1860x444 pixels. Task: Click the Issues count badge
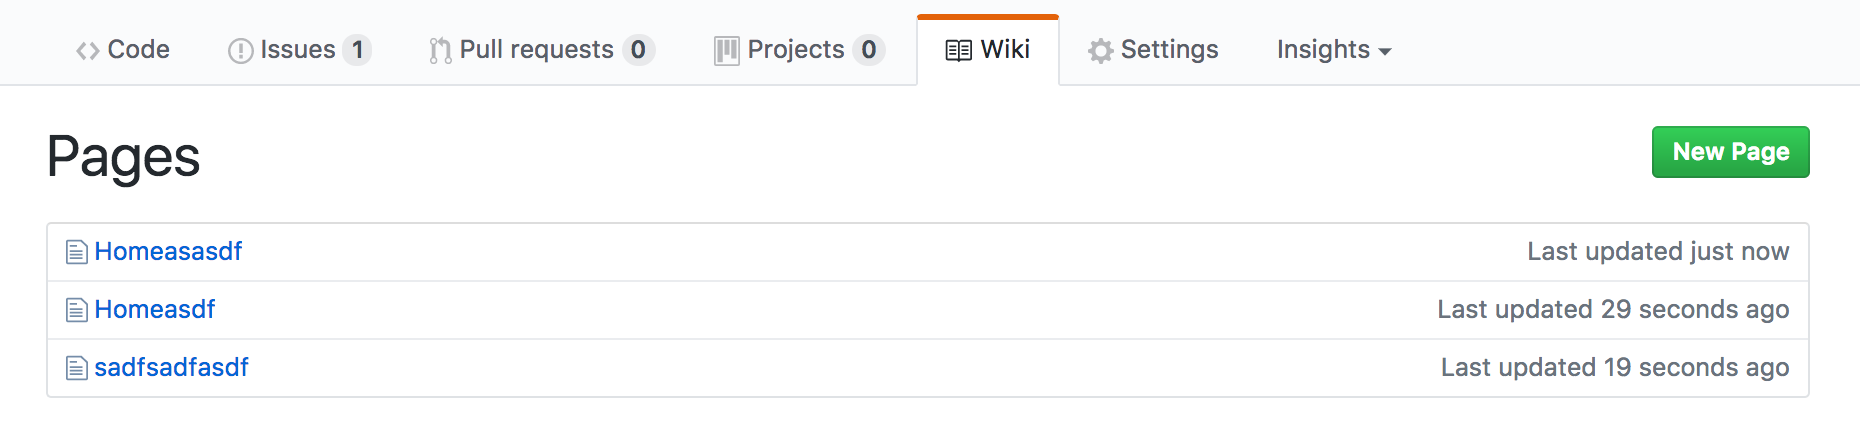click(357, 50)
